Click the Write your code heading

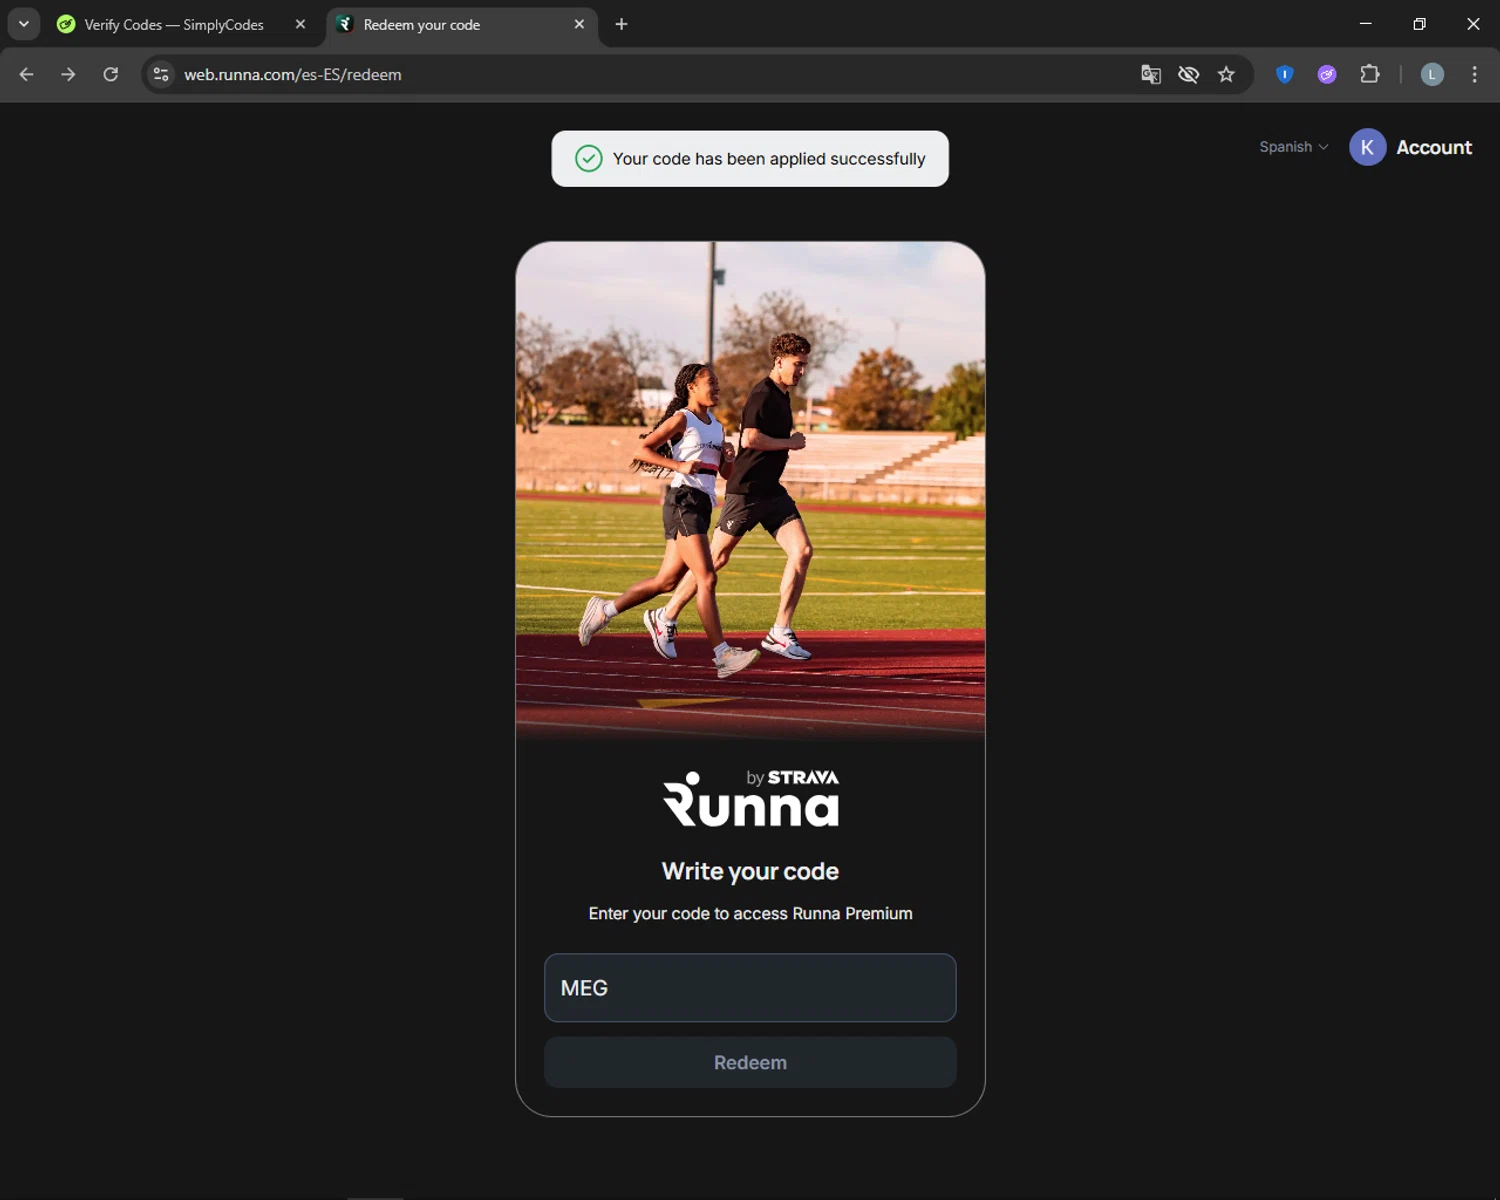750,871
